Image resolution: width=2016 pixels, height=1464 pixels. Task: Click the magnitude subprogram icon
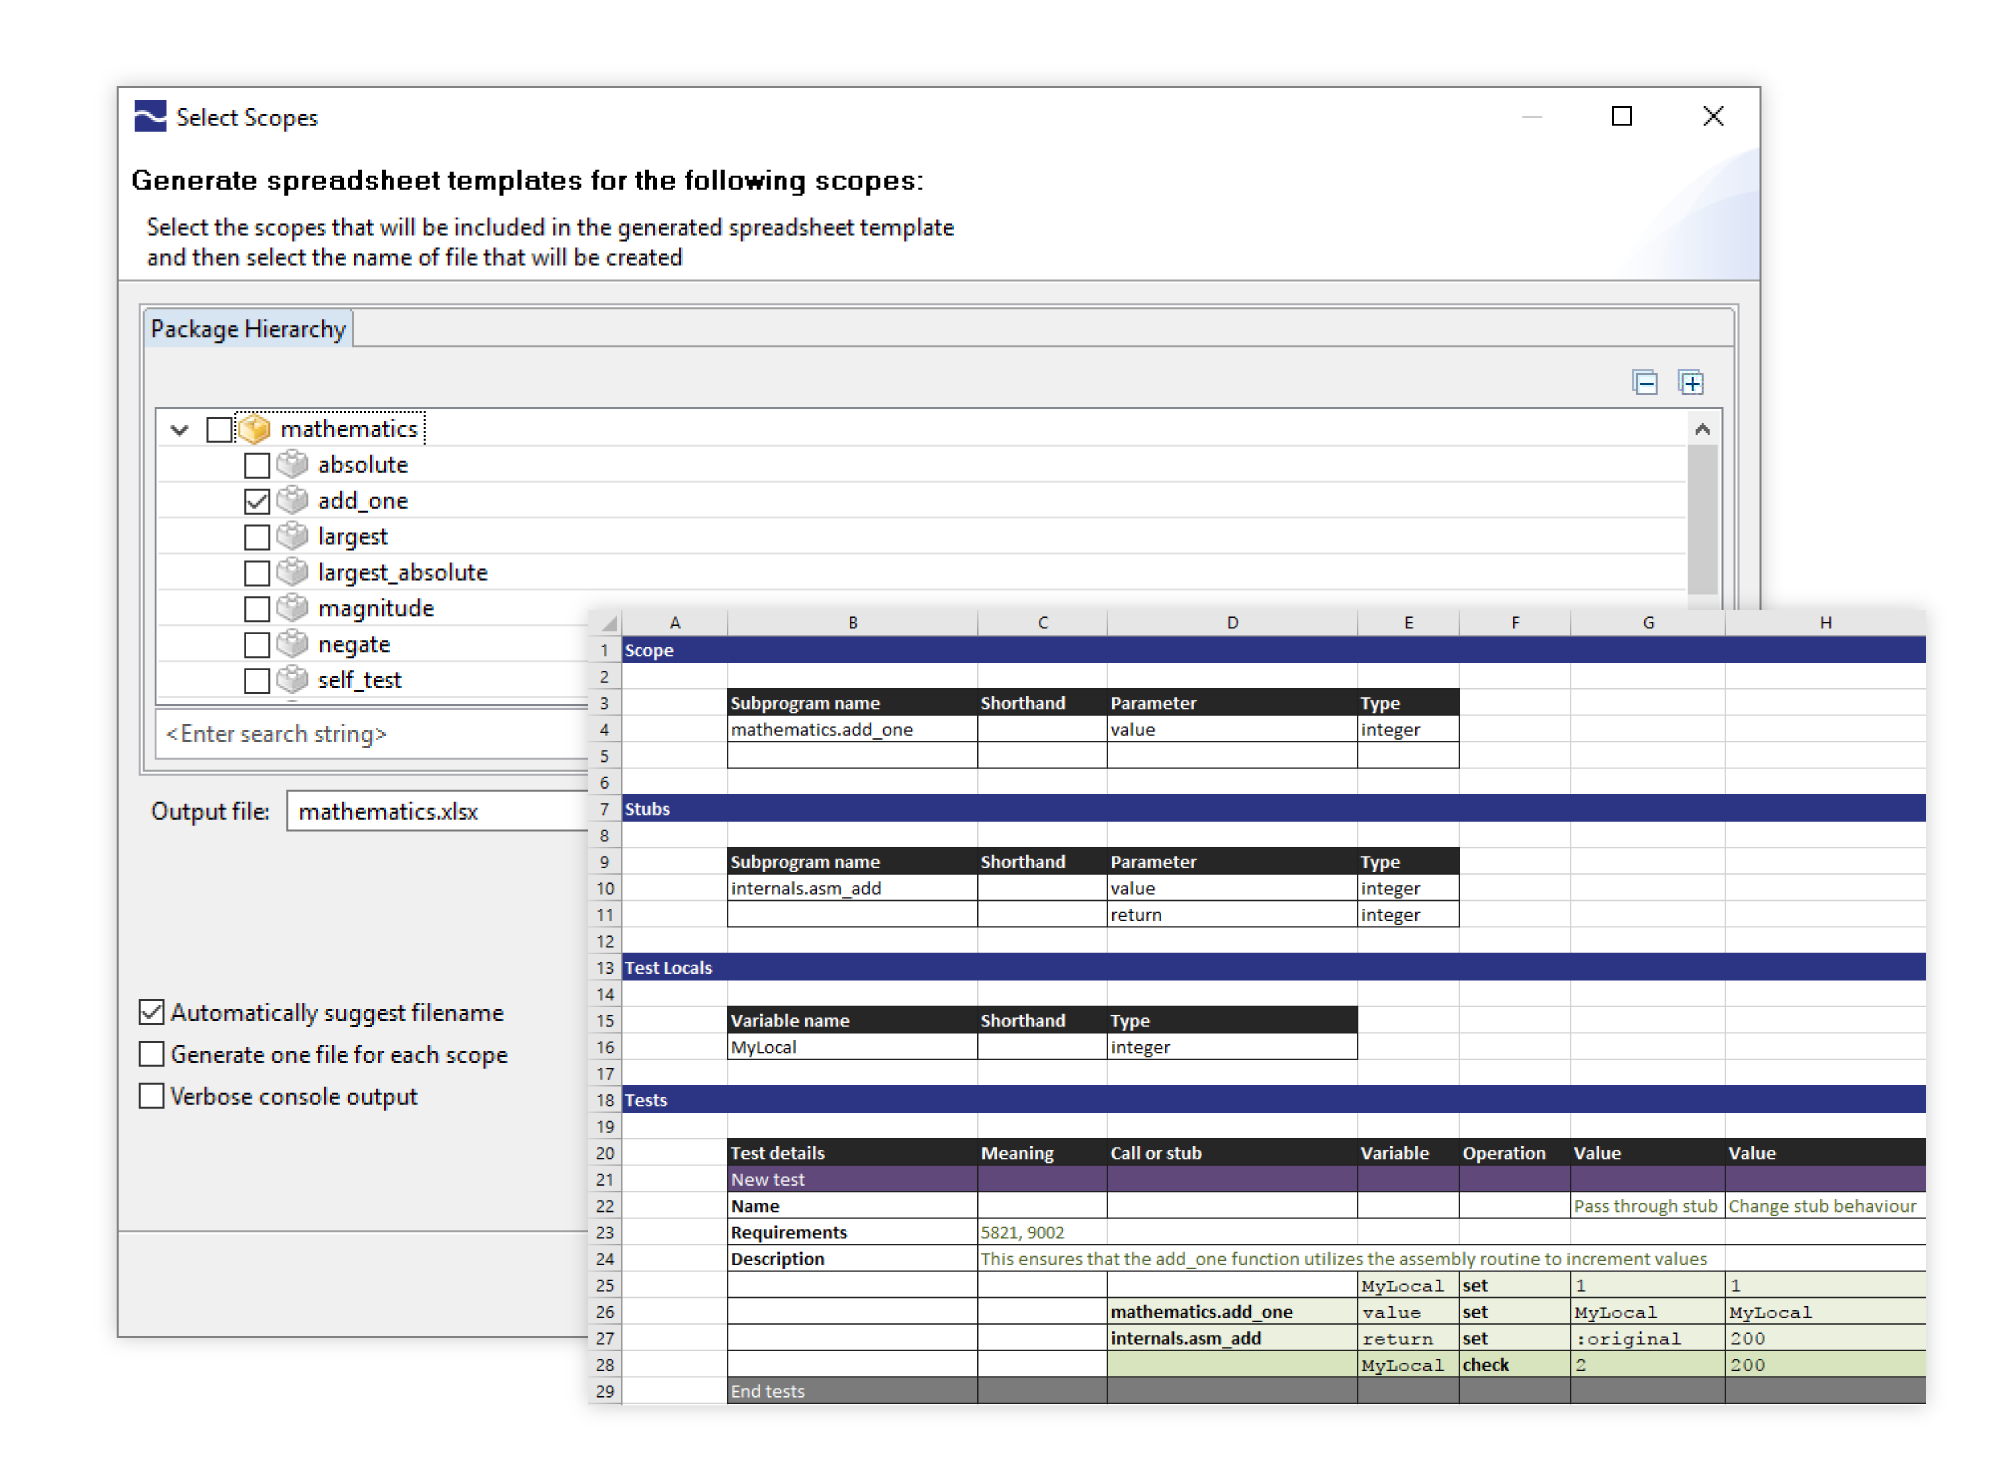point(292,608)
